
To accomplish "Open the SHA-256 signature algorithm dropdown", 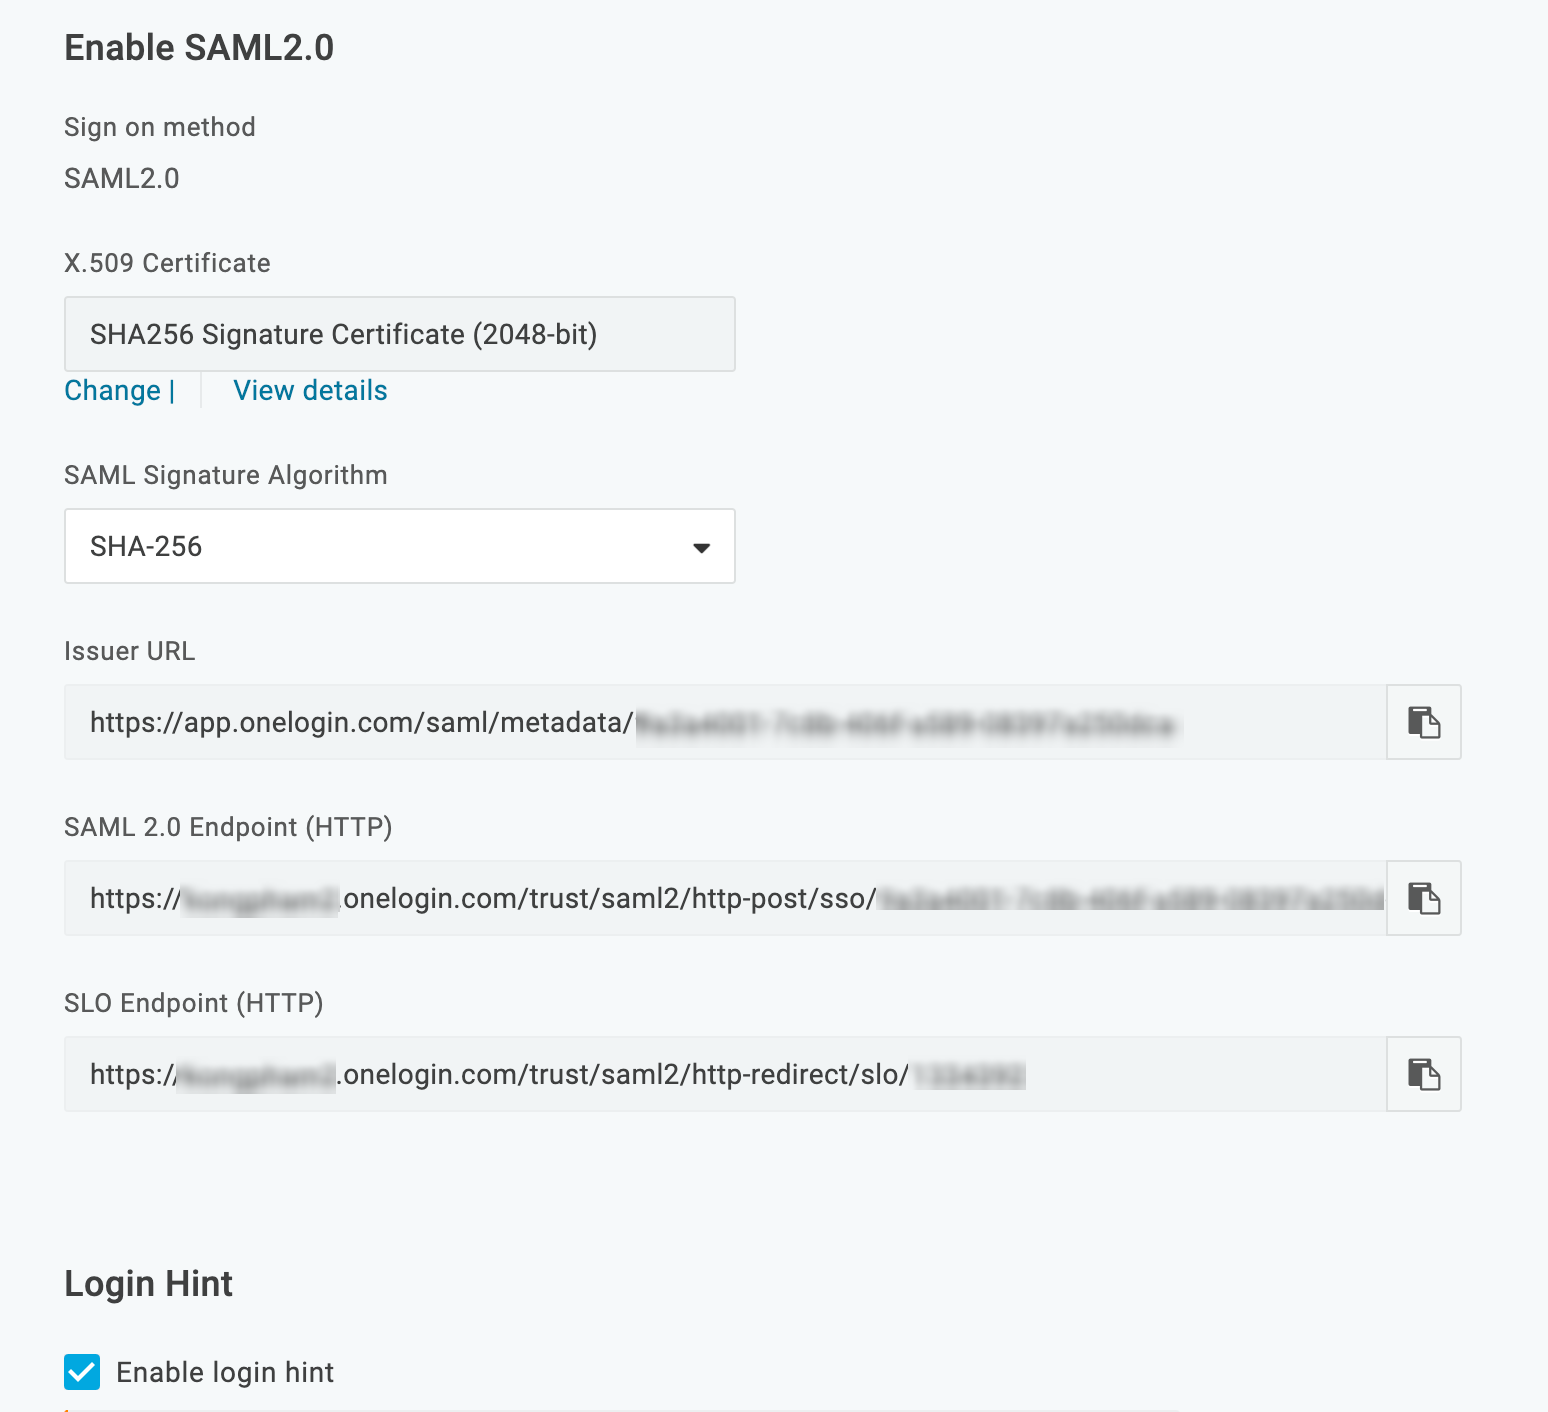I will (399, 546).
